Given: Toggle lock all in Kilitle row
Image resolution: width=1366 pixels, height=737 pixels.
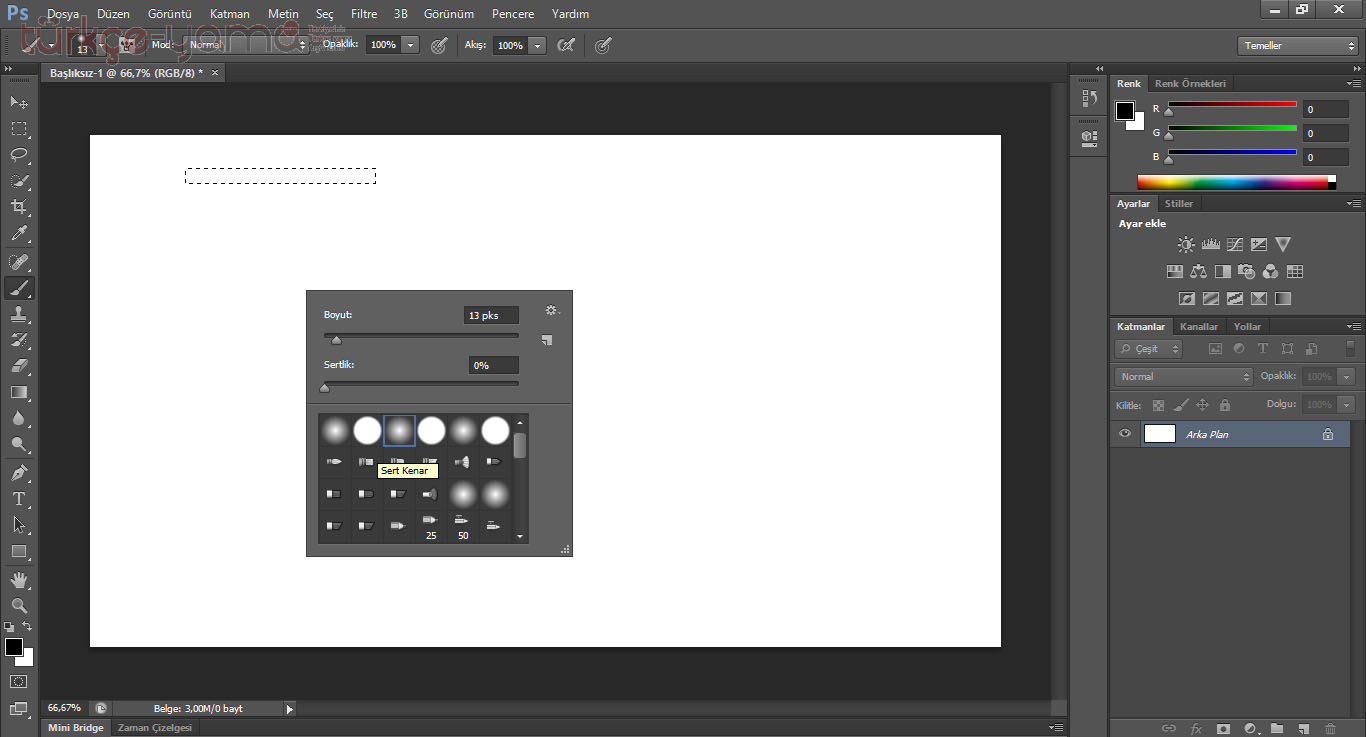Looking at the screenshot, I should [1224, 405].
